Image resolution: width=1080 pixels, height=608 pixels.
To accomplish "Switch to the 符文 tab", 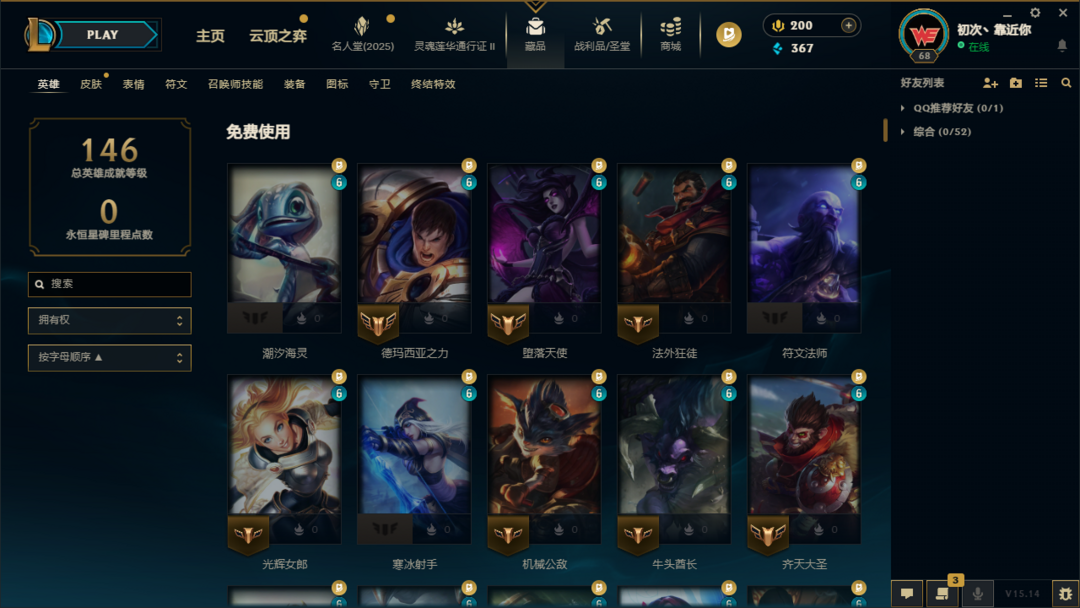I will pyautogui.click(x=176, y=84).
